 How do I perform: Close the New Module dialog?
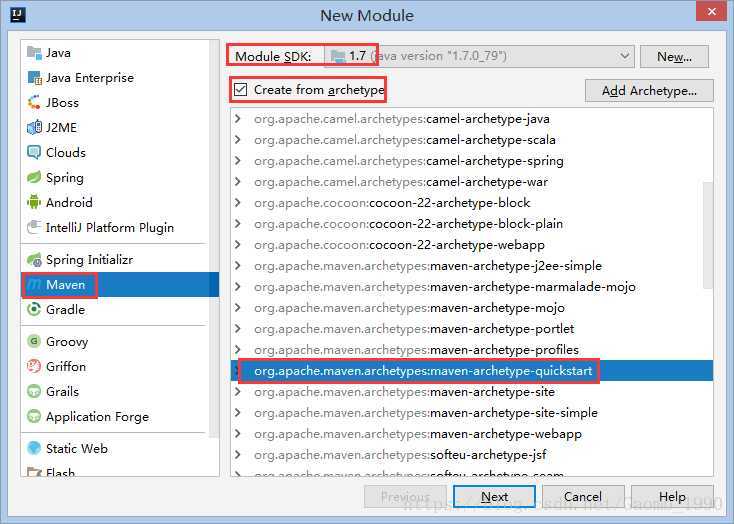click(x=712, y=11)
